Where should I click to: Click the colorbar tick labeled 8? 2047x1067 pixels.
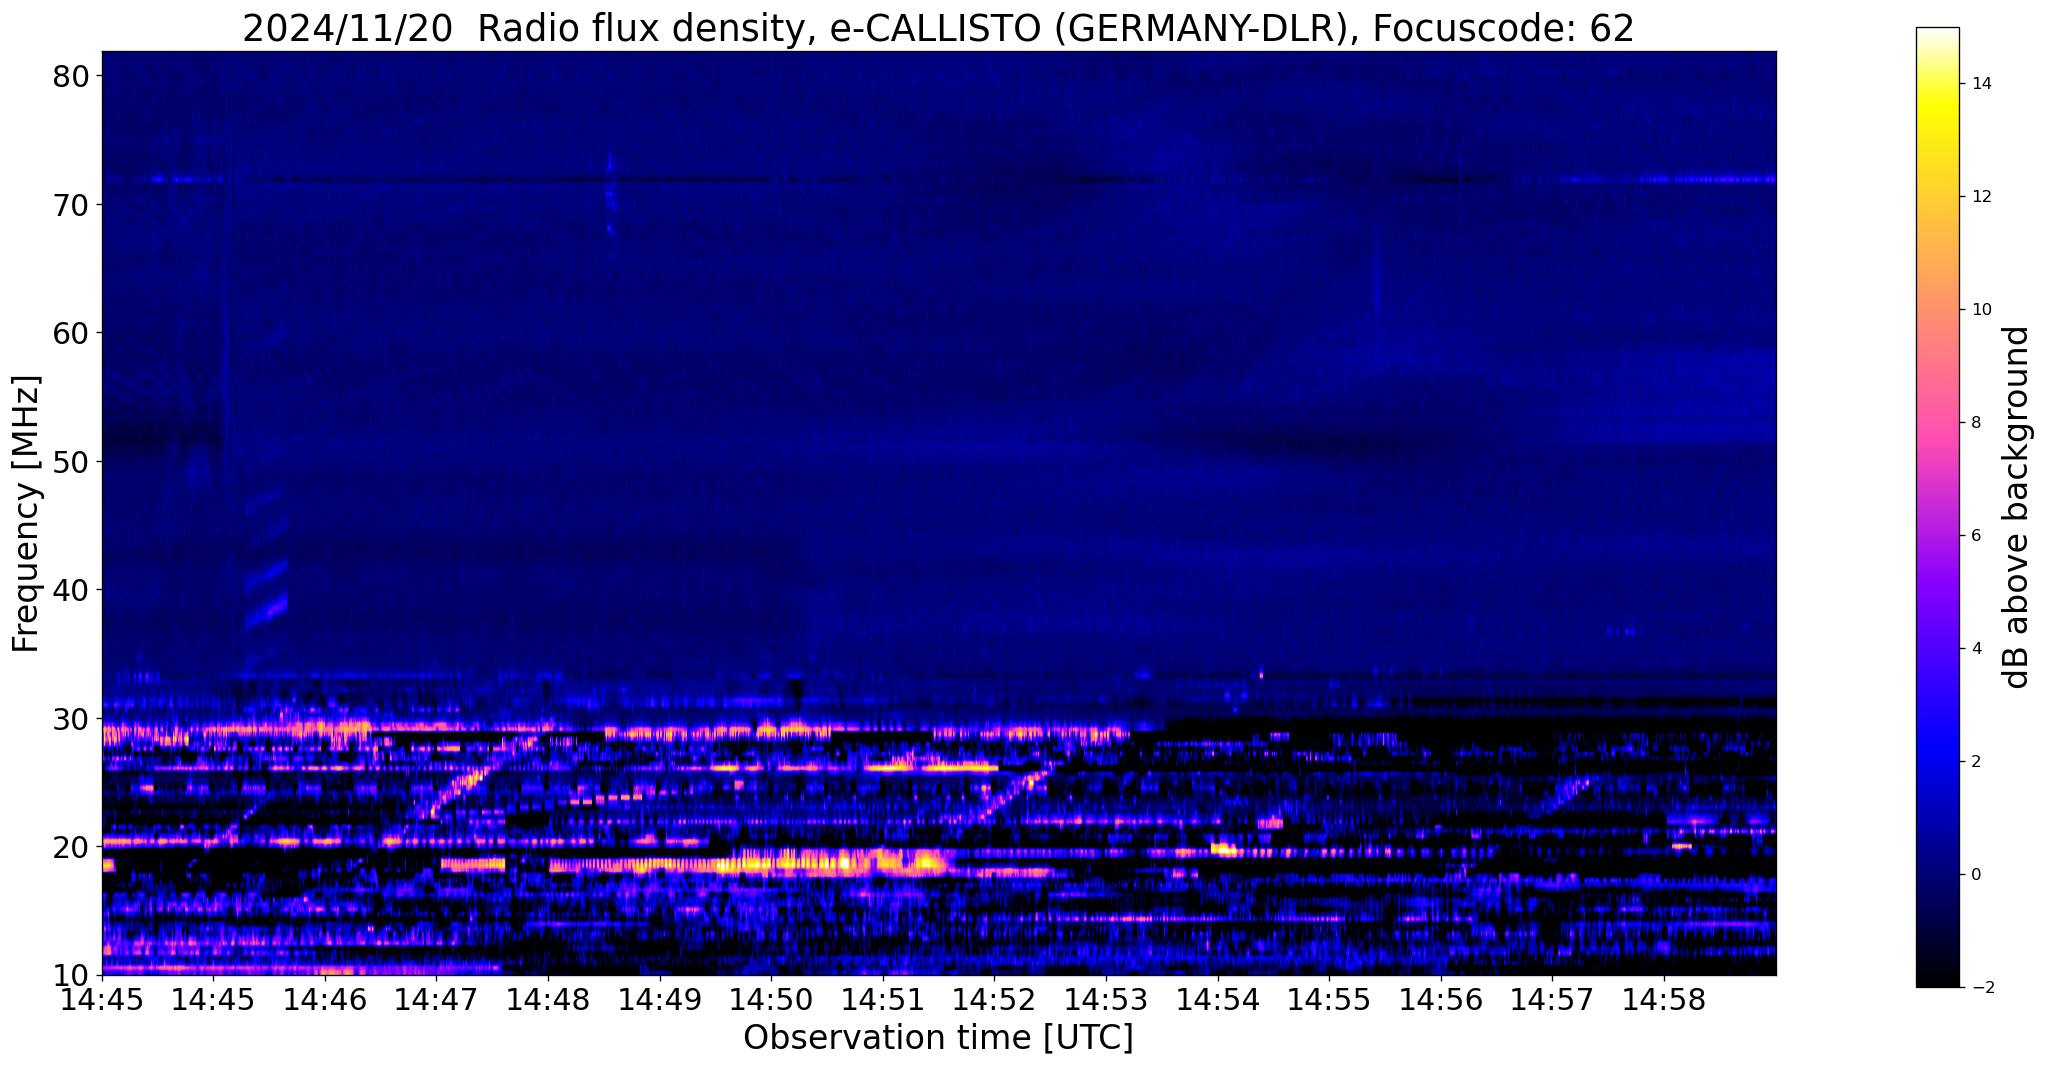point(1975,423)
